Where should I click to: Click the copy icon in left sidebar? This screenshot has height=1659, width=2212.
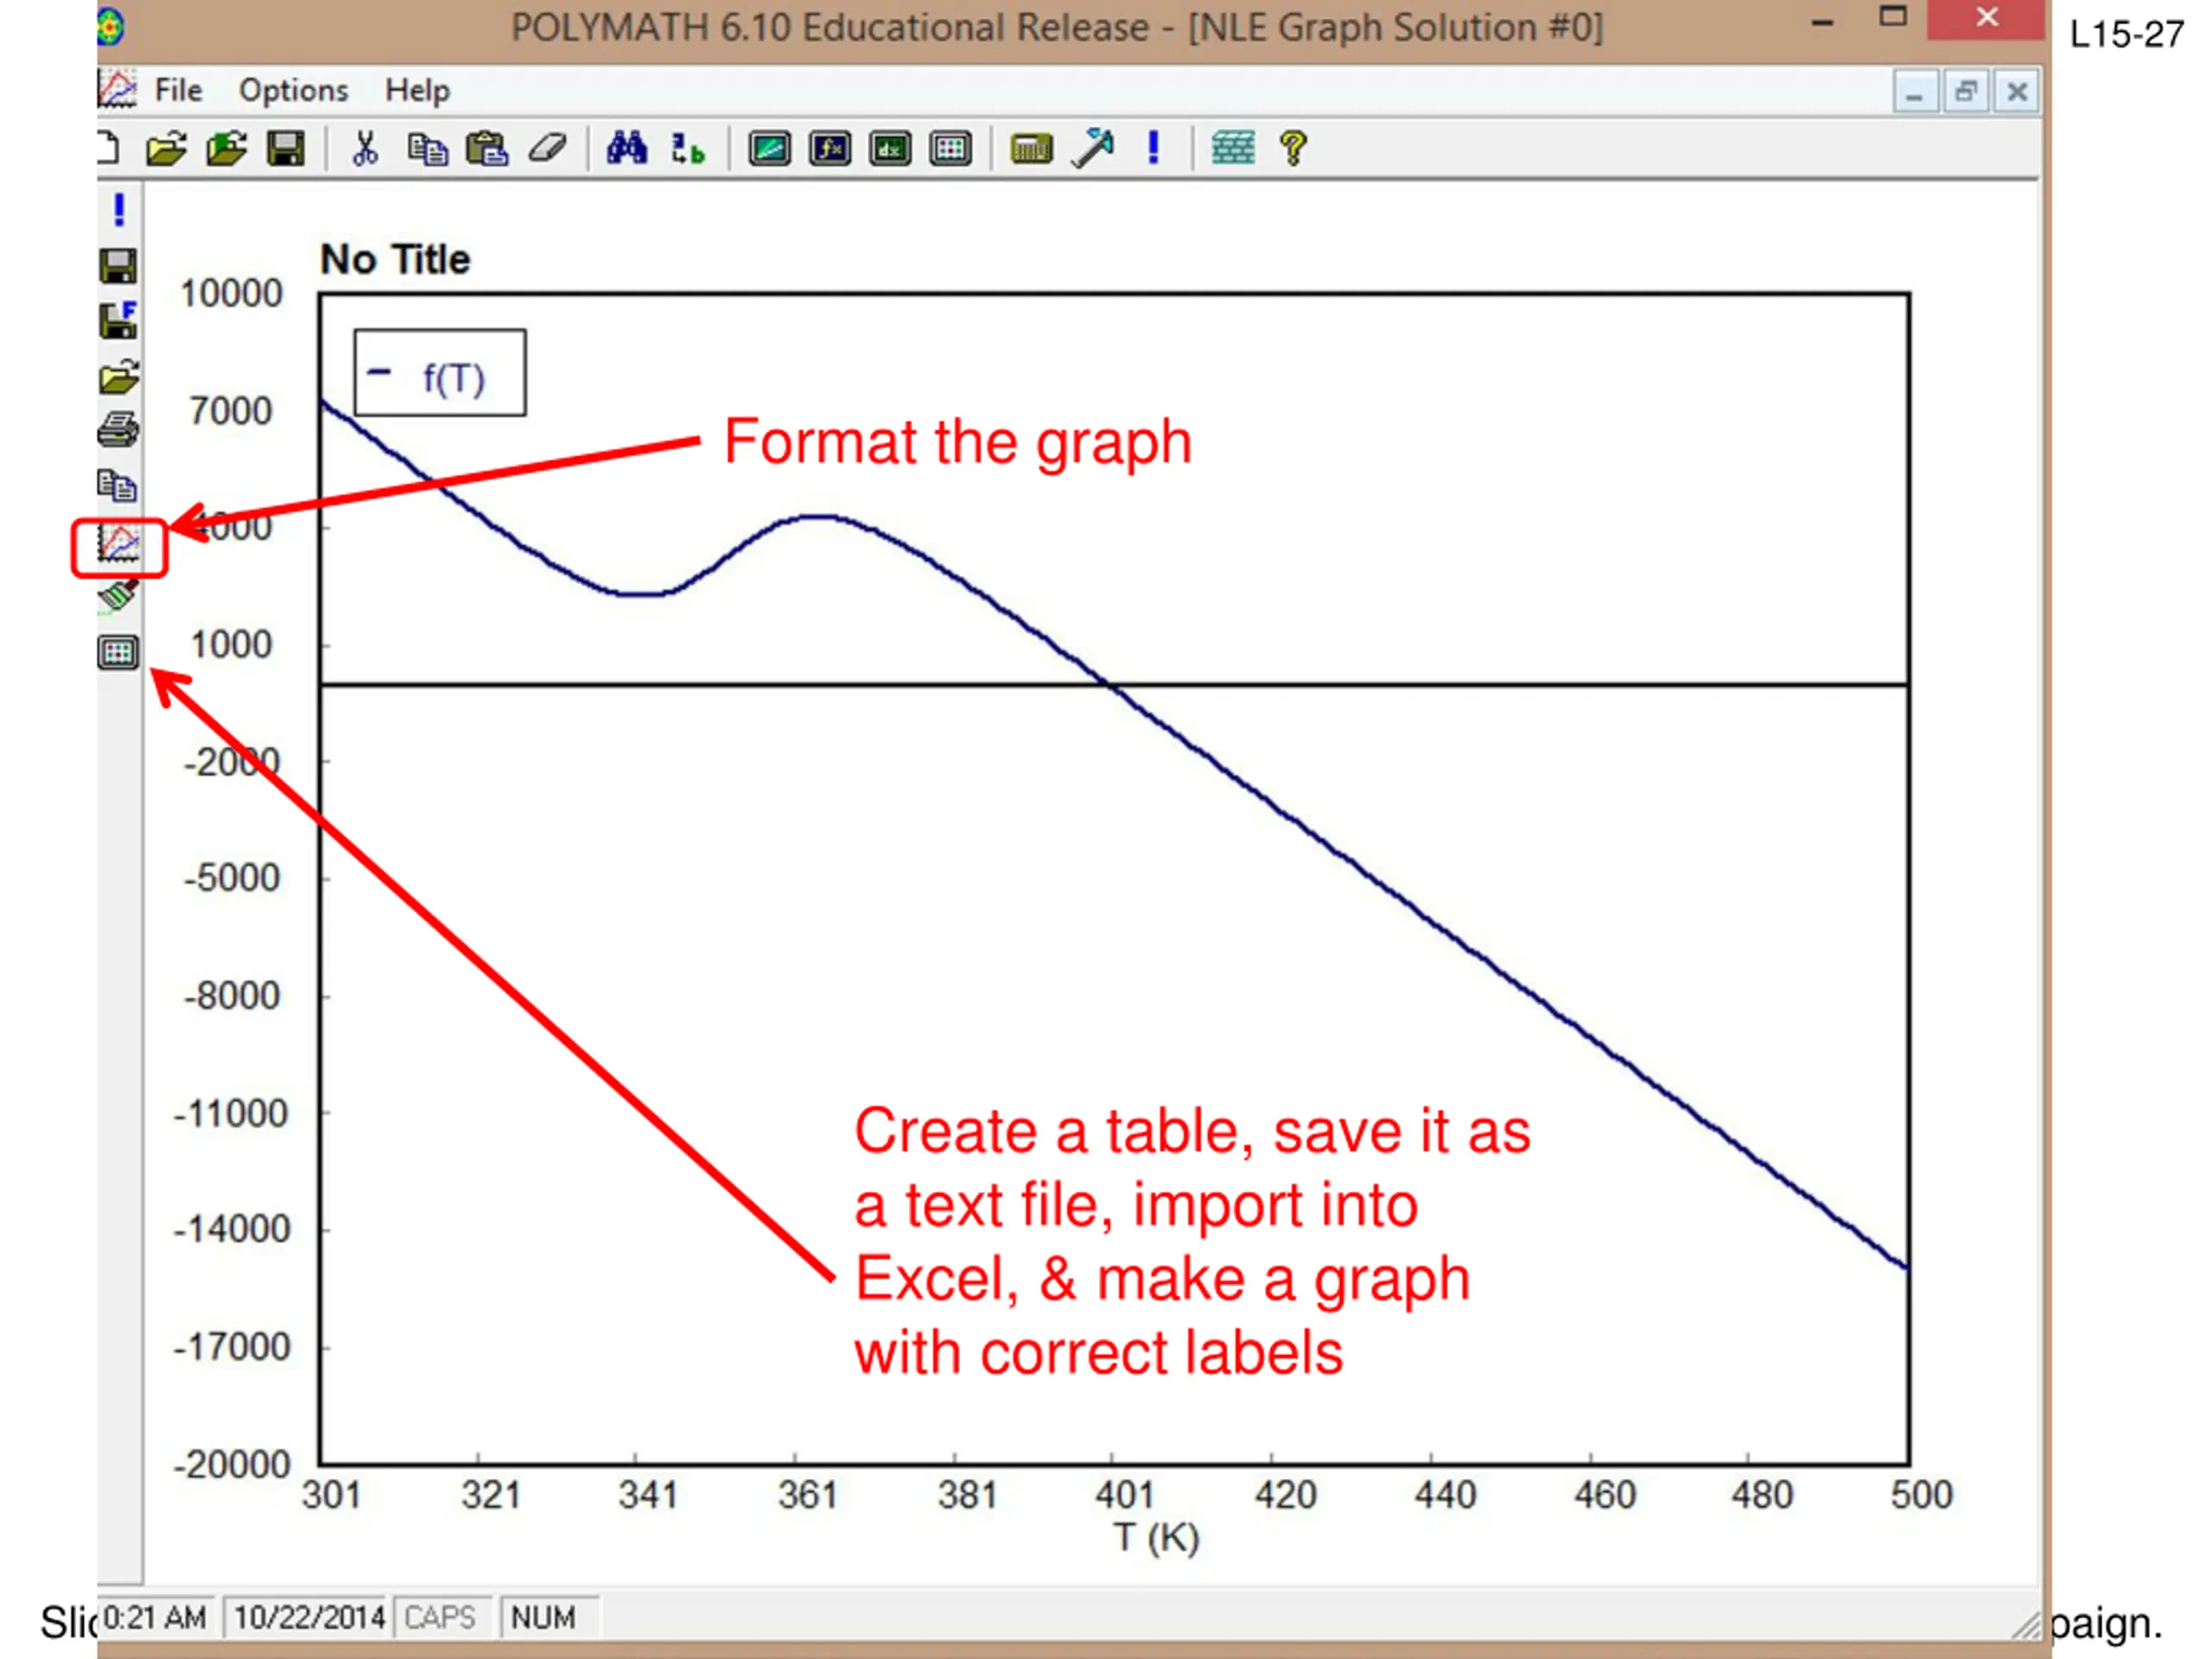point(118,486)
